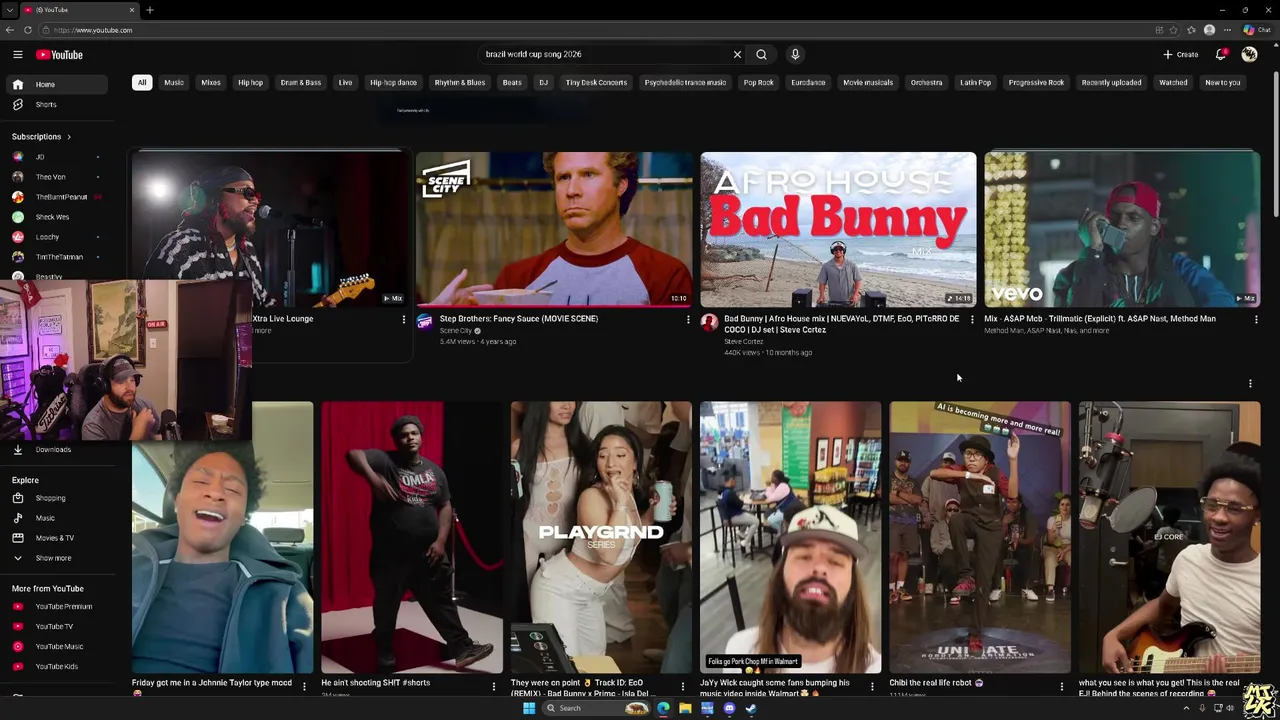Open Bad Bunny Afro House mix thumbnail
The image size is (1280, 720).
pos(838,229)
